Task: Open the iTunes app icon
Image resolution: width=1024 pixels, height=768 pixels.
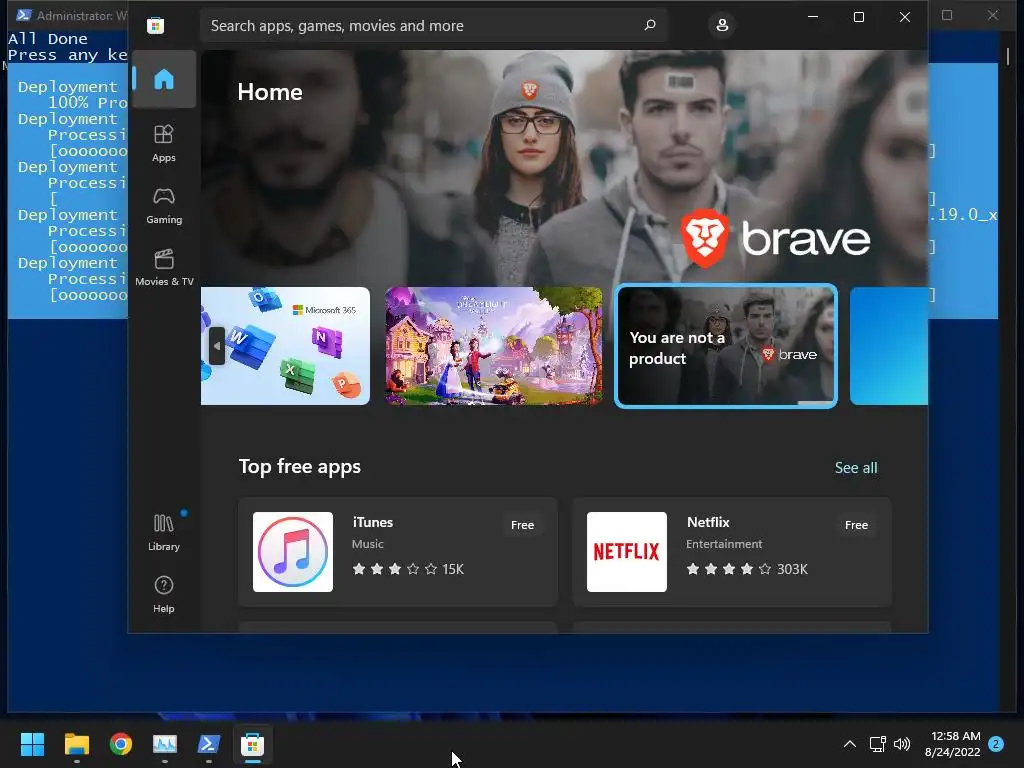Action: [293, 552]
